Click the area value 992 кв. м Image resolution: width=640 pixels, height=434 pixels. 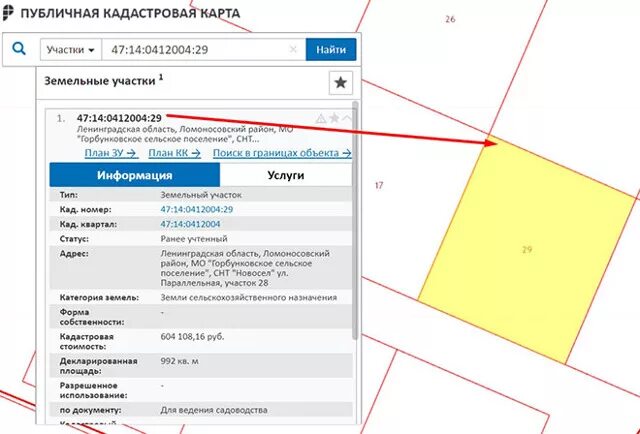[x=180, y=361]
